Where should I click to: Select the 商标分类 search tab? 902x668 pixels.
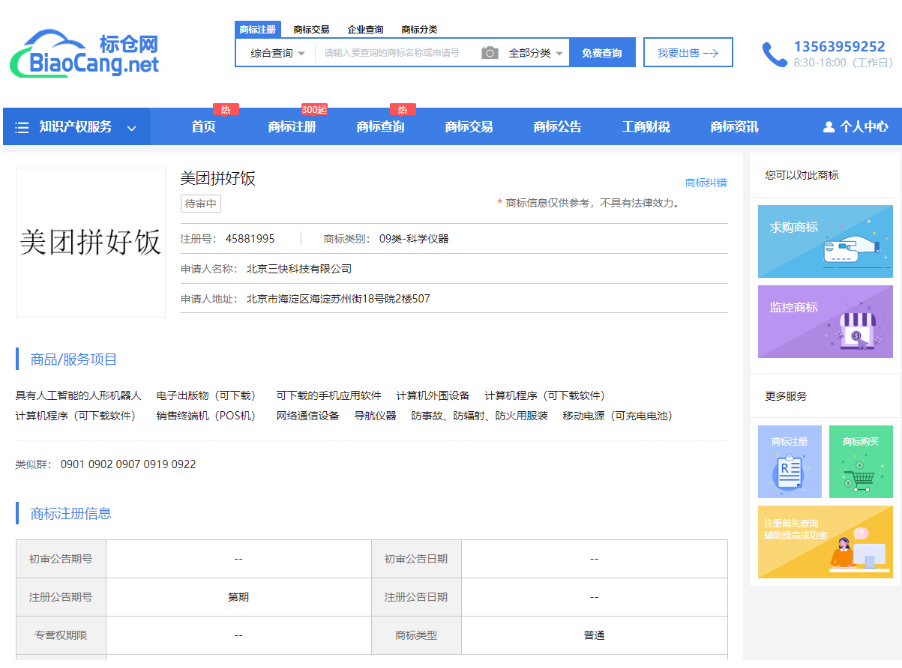pos(419,29)
